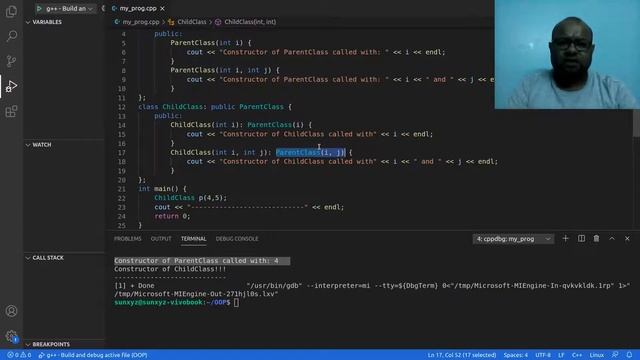Screen dimensions: 640x360
Task: Click line number 17 in the gutter
Action: pos(122,153)
